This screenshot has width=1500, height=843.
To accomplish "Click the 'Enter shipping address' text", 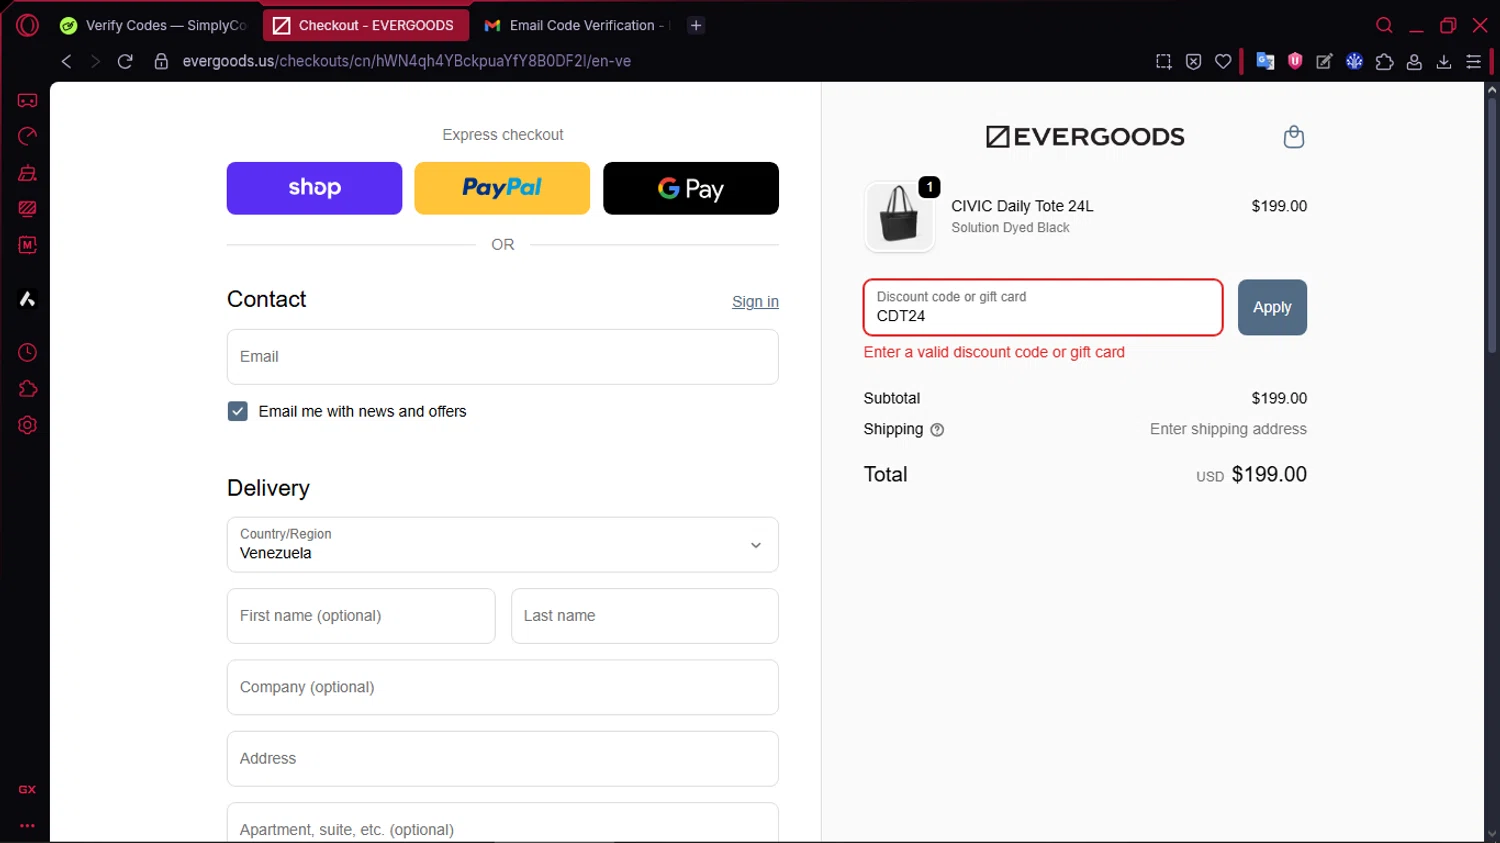I will pyautogui.click(x=1228, y=429).
